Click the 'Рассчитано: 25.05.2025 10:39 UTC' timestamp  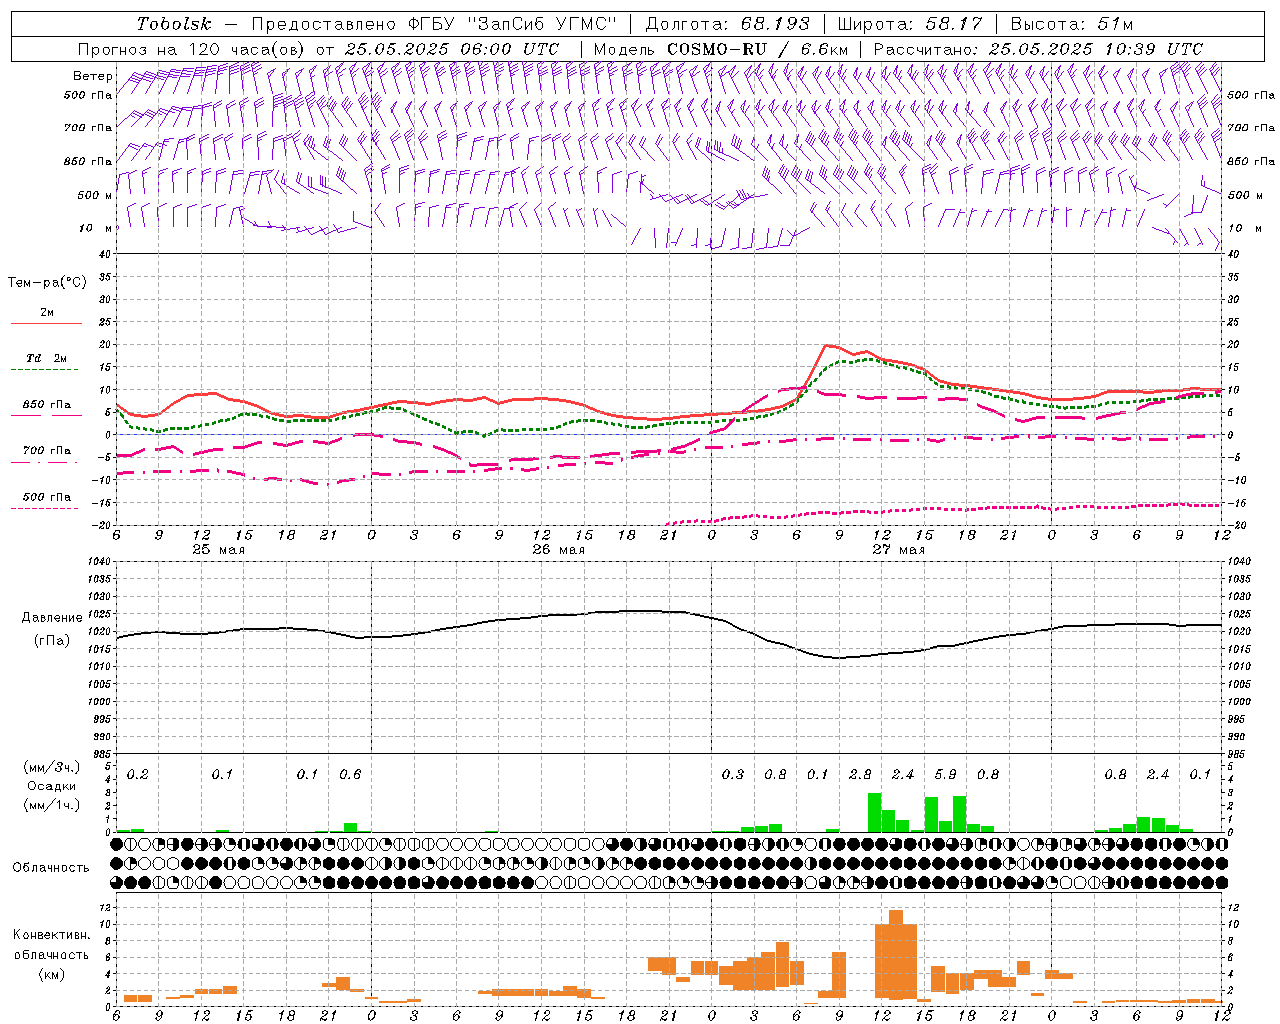click(1038, 49)
